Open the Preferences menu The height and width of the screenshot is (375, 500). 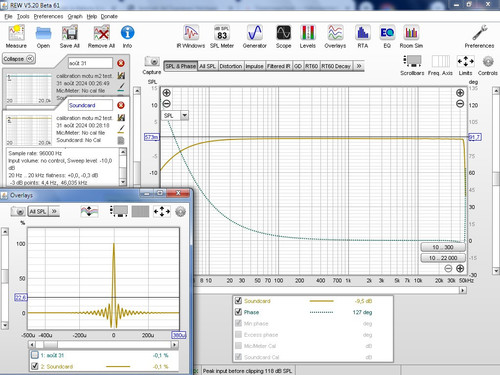coord(48,16)
